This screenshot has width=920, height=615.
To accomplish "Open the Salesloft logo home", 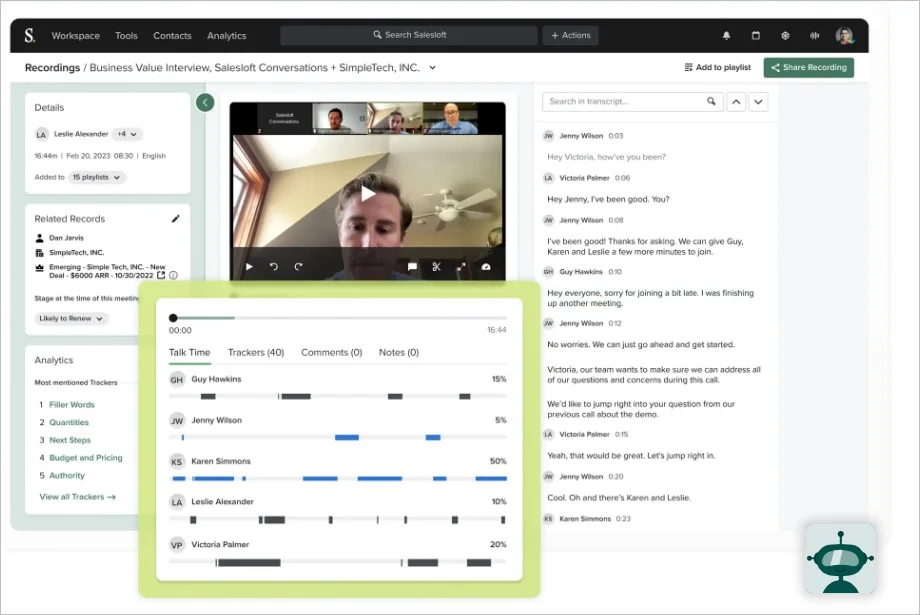I will click(x=29, y=36).
